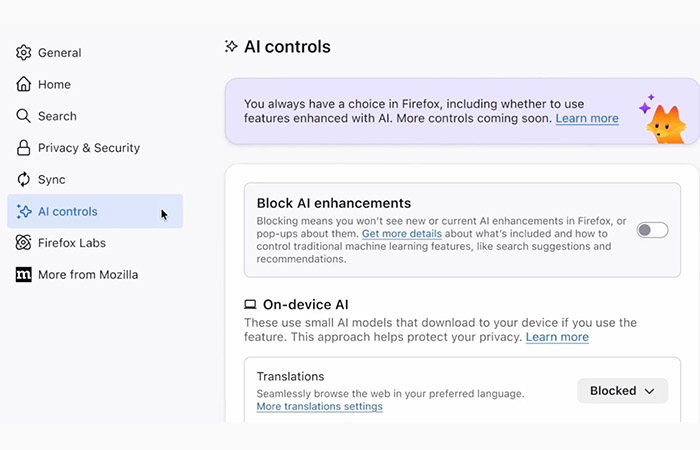700x450 pixels.
Task: Click the Home house icon
Action: point(24,85)
